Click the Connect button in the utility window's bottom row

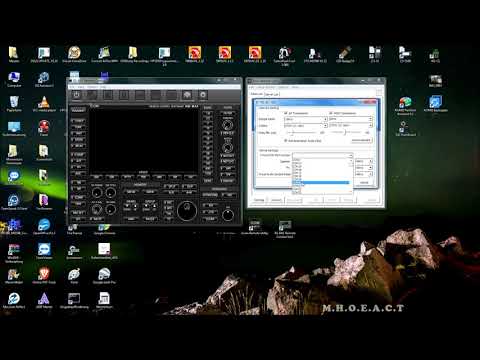276,200
